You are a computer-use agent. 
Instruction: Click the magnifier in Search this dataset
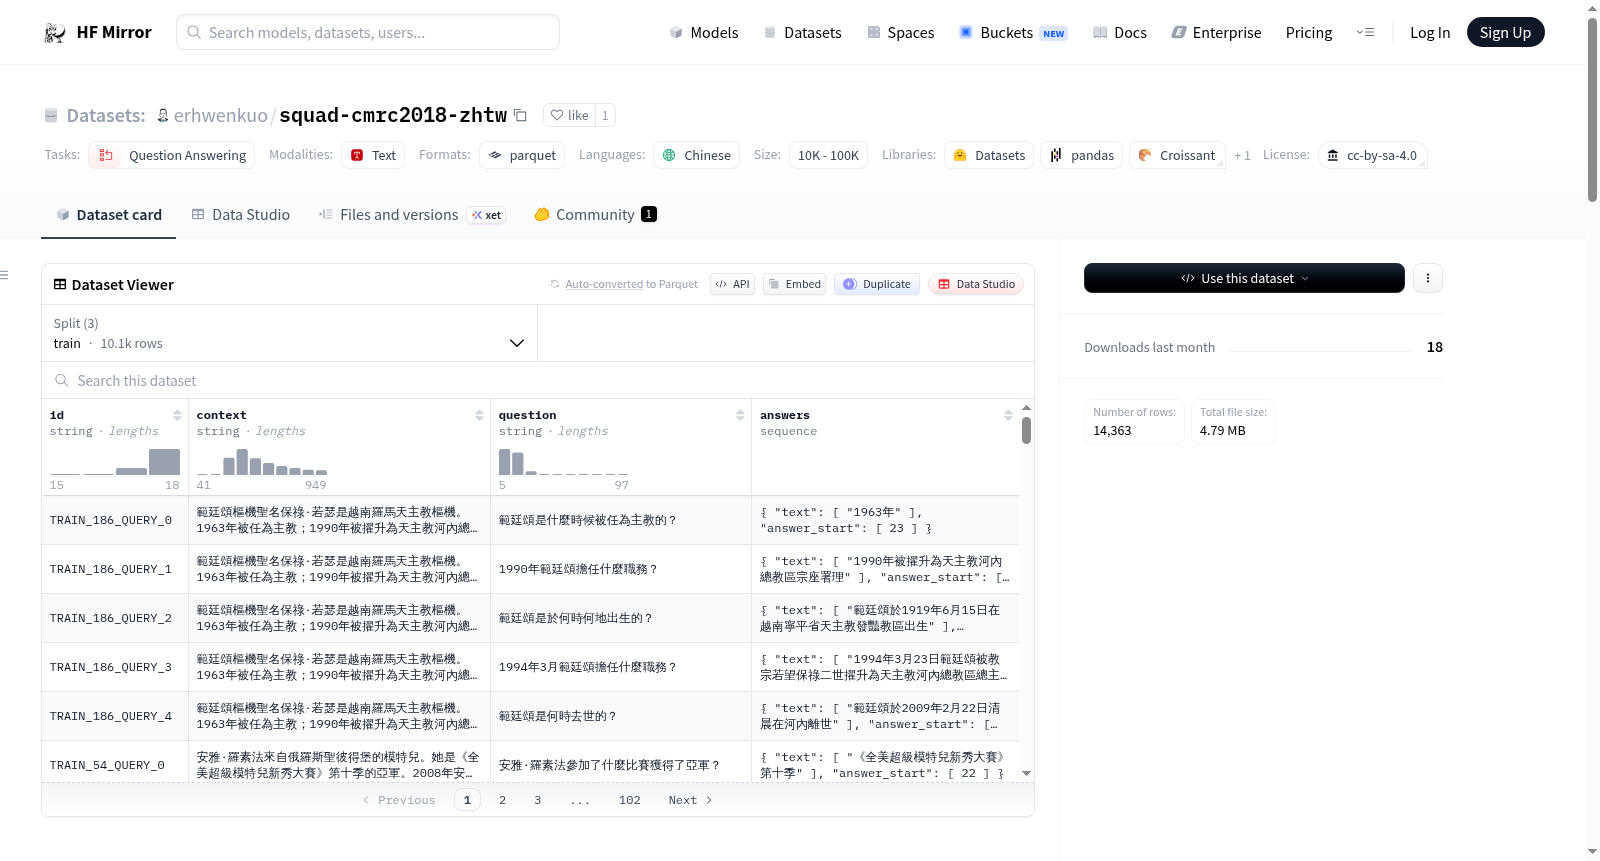(62, 380)
